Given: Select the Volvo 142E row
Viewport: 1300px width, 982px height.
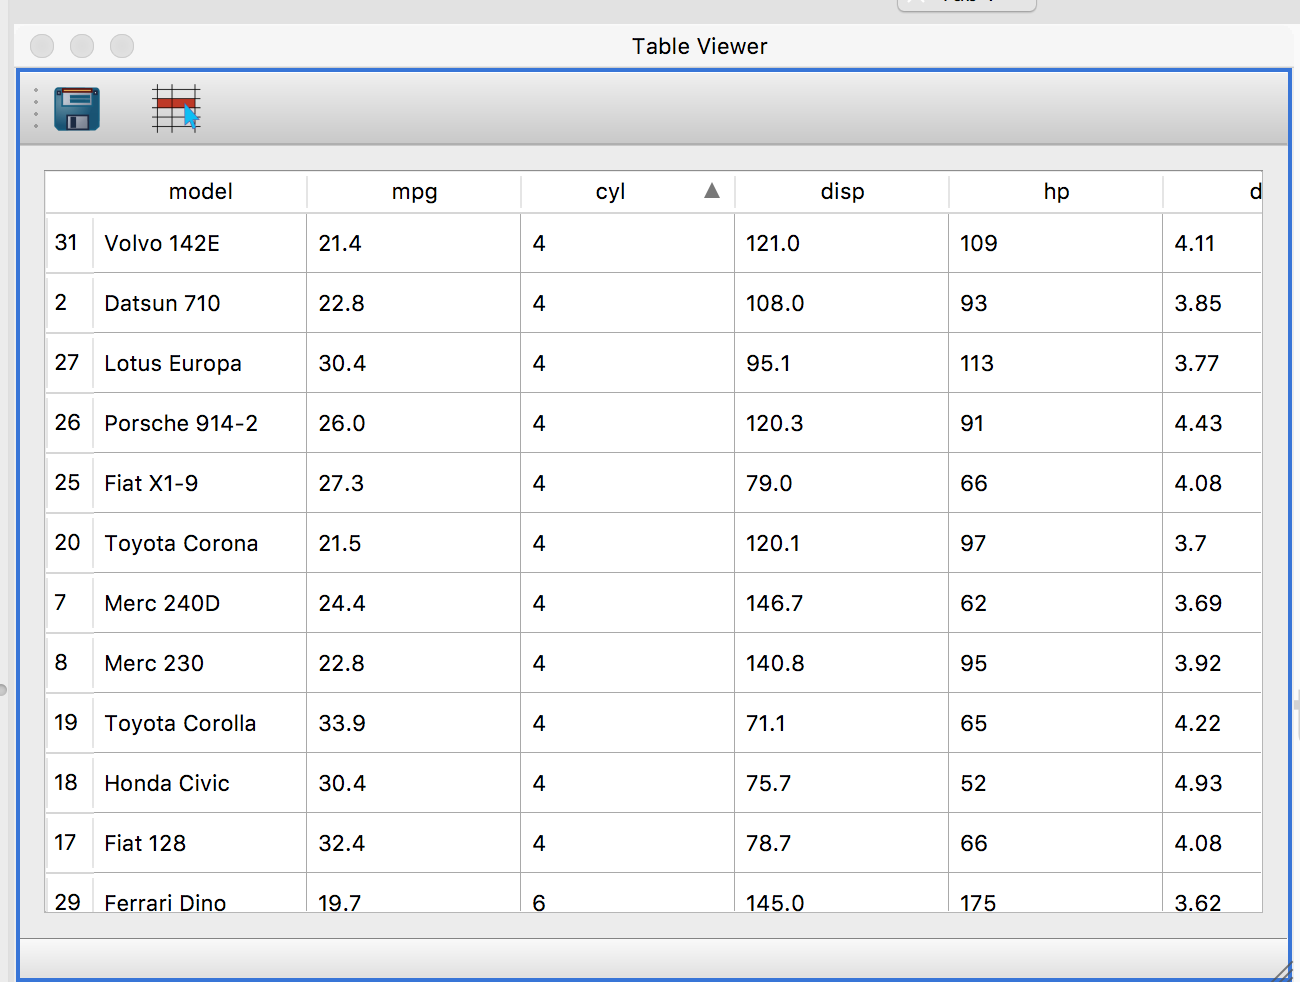Looking at the screenshot, I should 162,243.
